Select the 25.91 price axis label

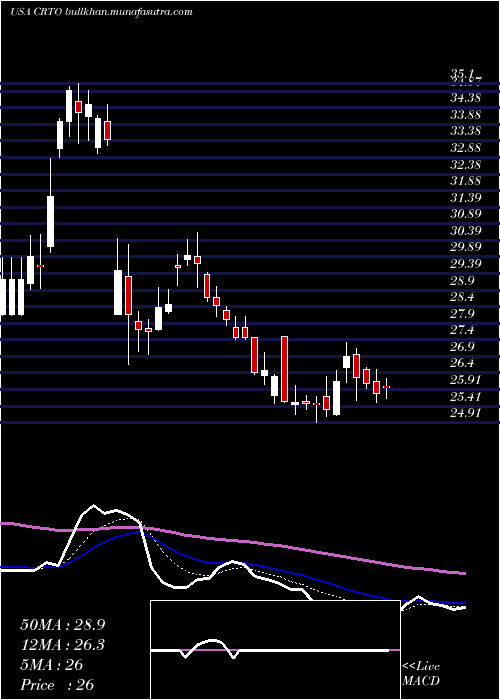(465, 380)
